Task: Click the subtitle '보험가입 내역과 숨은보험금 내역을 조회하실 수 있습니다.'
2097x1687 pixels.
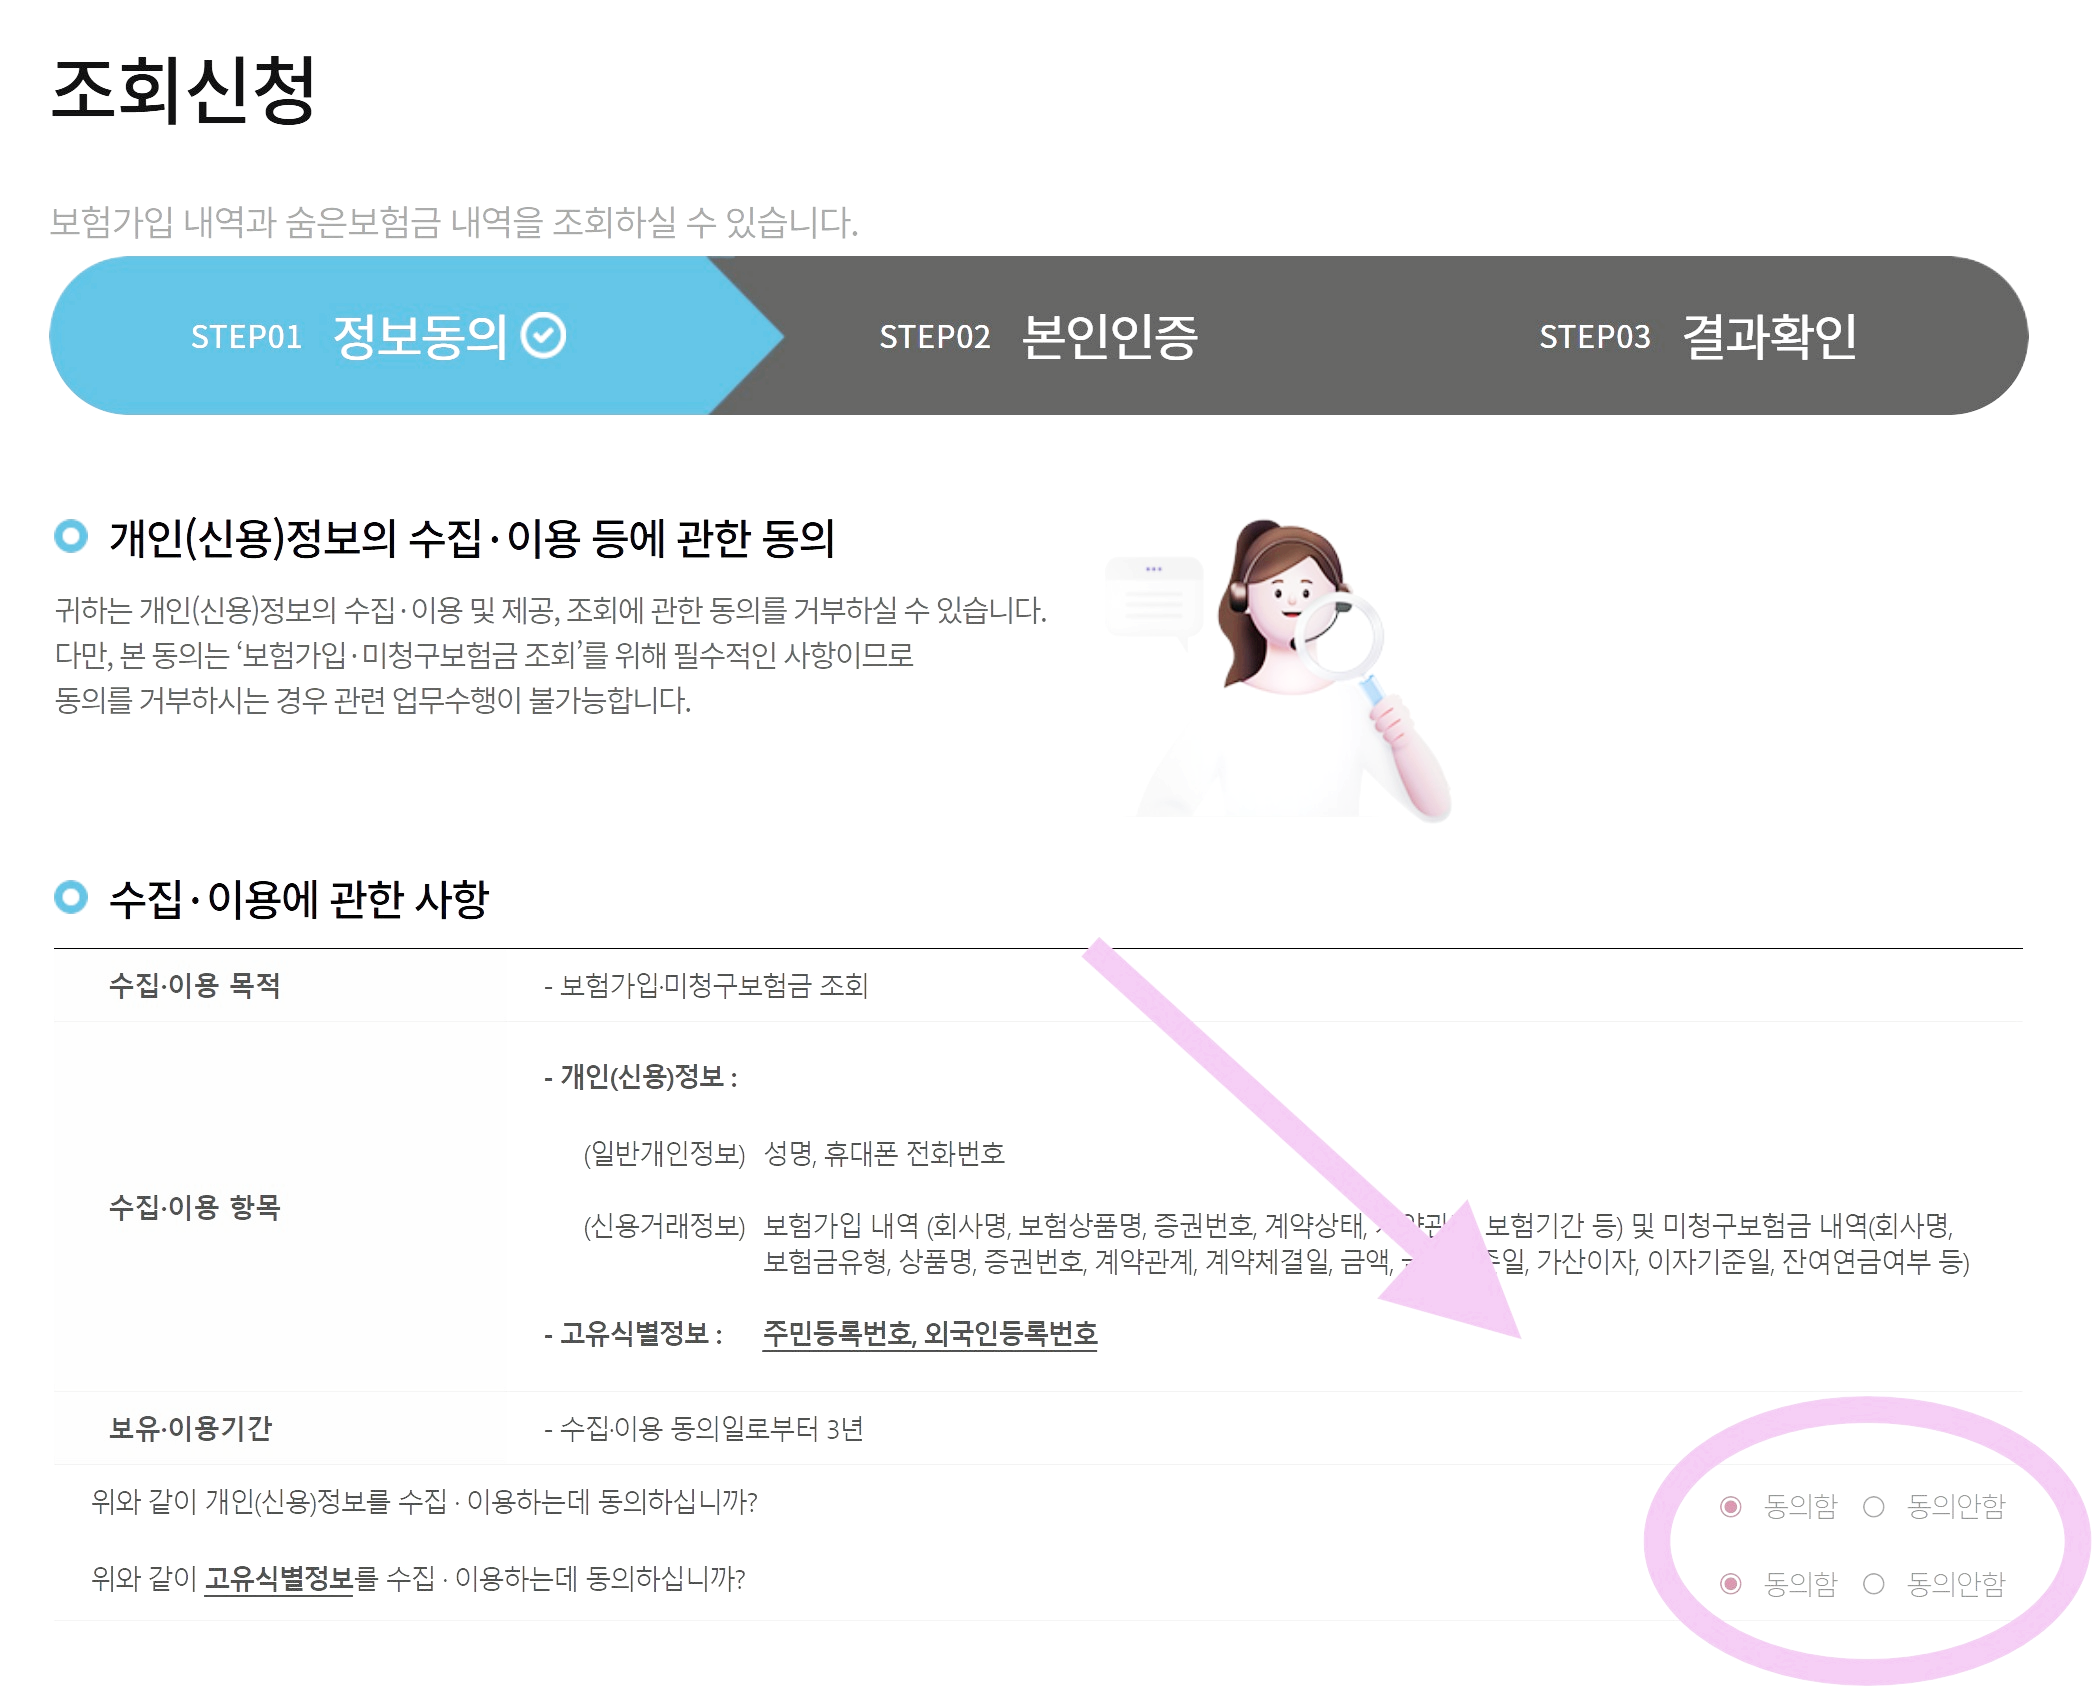Action: (x=454, y=222)
